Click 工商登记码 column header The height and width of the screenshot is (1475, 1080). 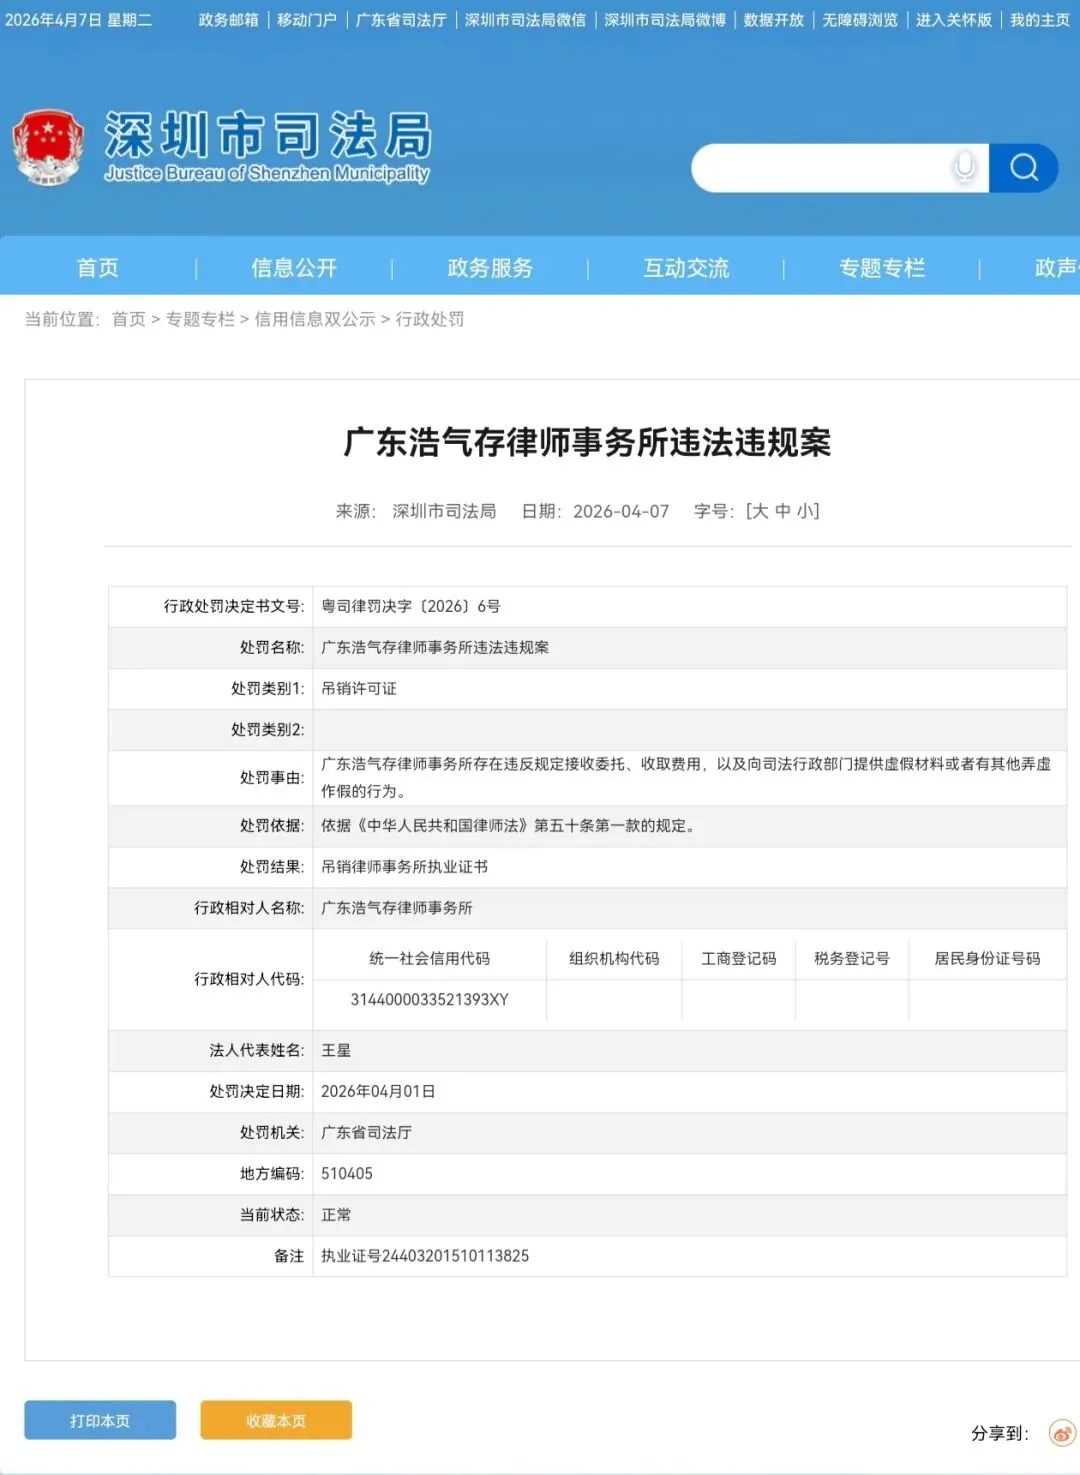pyautogui.click(x=739, y=958)
